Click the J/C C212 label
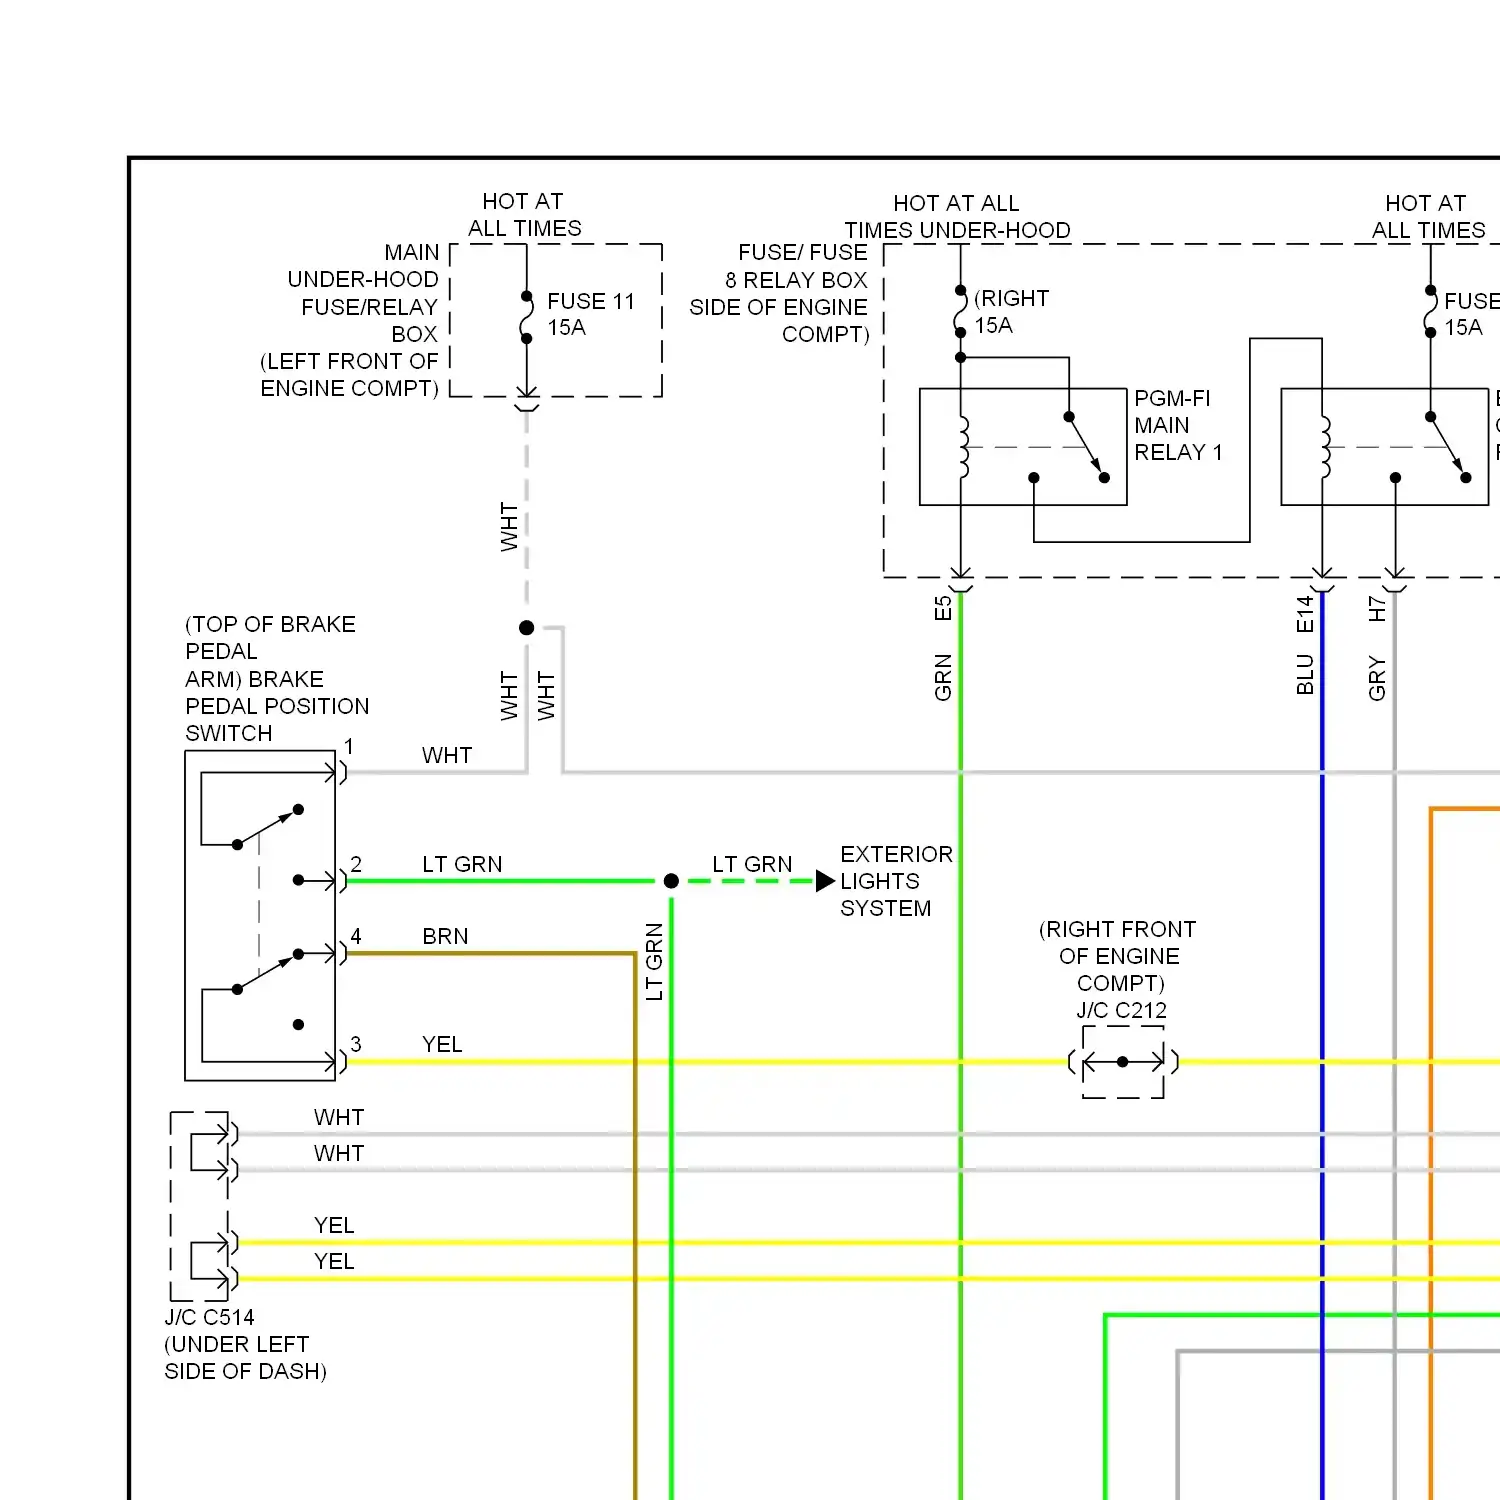The width and height of the screenshot is (1500, 1500). (x=1121, y=1010)
